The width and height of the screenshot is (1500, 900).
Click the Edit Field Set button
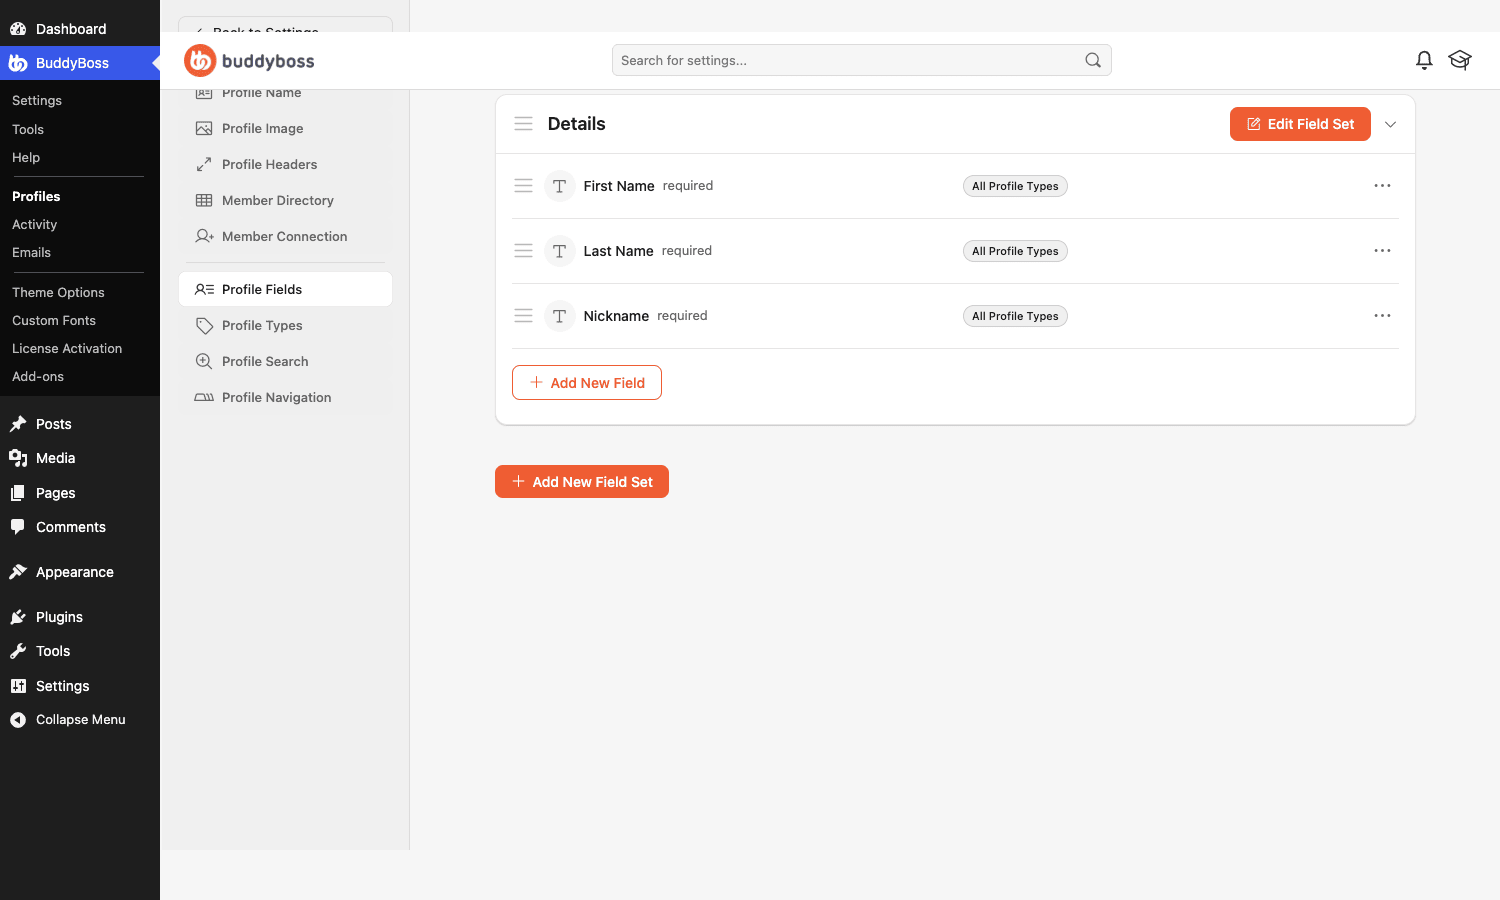[x=1300, y=124]
